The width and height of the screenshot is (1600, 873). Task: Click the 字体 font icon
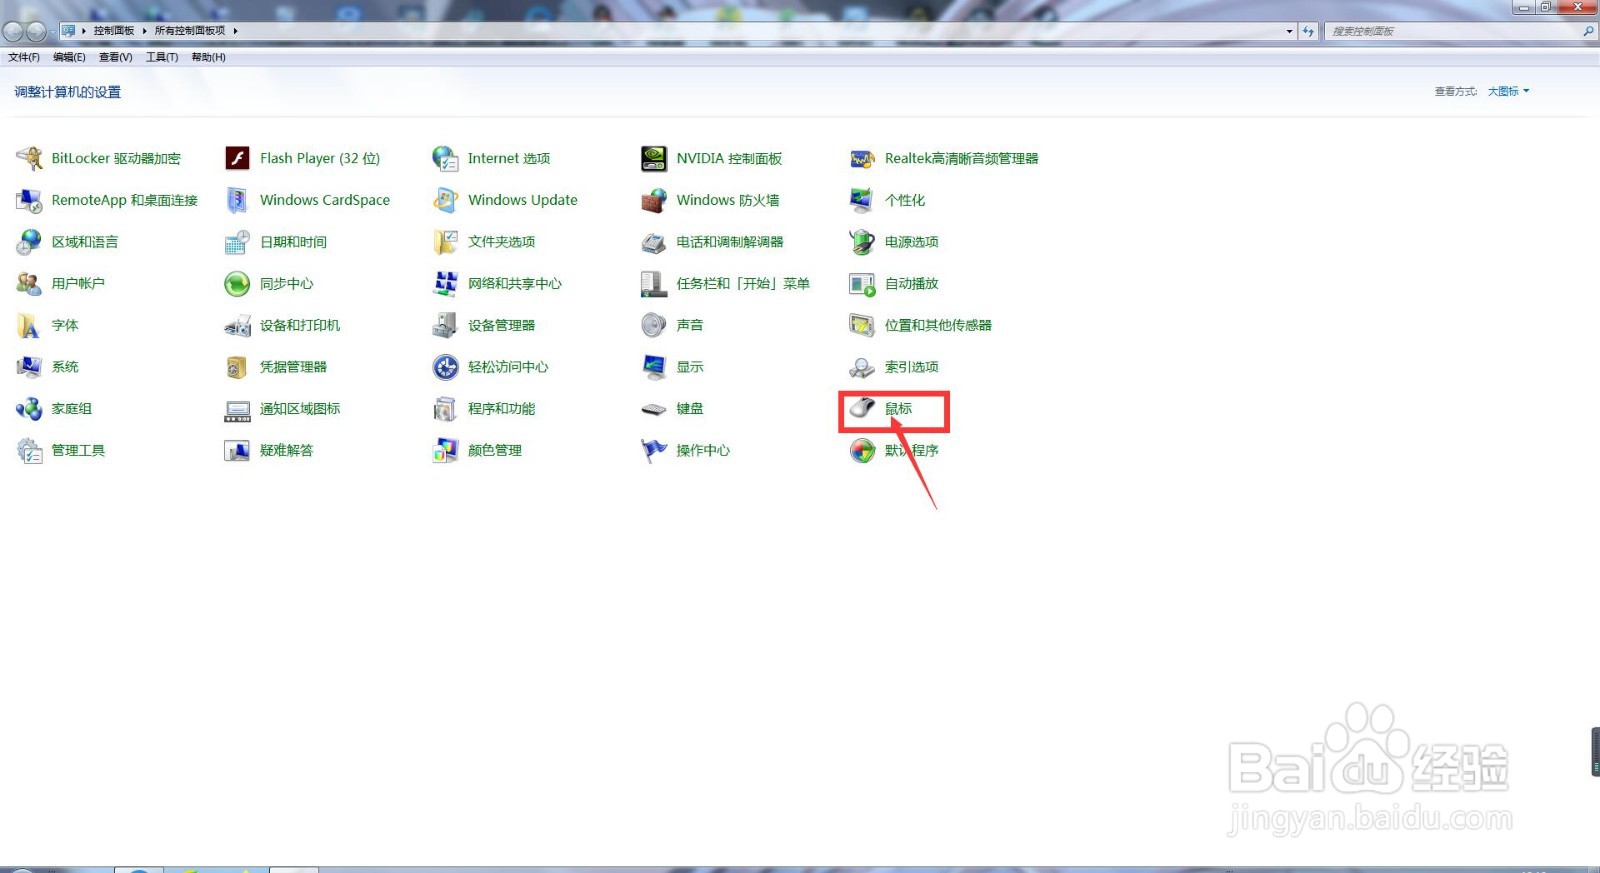click(29, 325)
